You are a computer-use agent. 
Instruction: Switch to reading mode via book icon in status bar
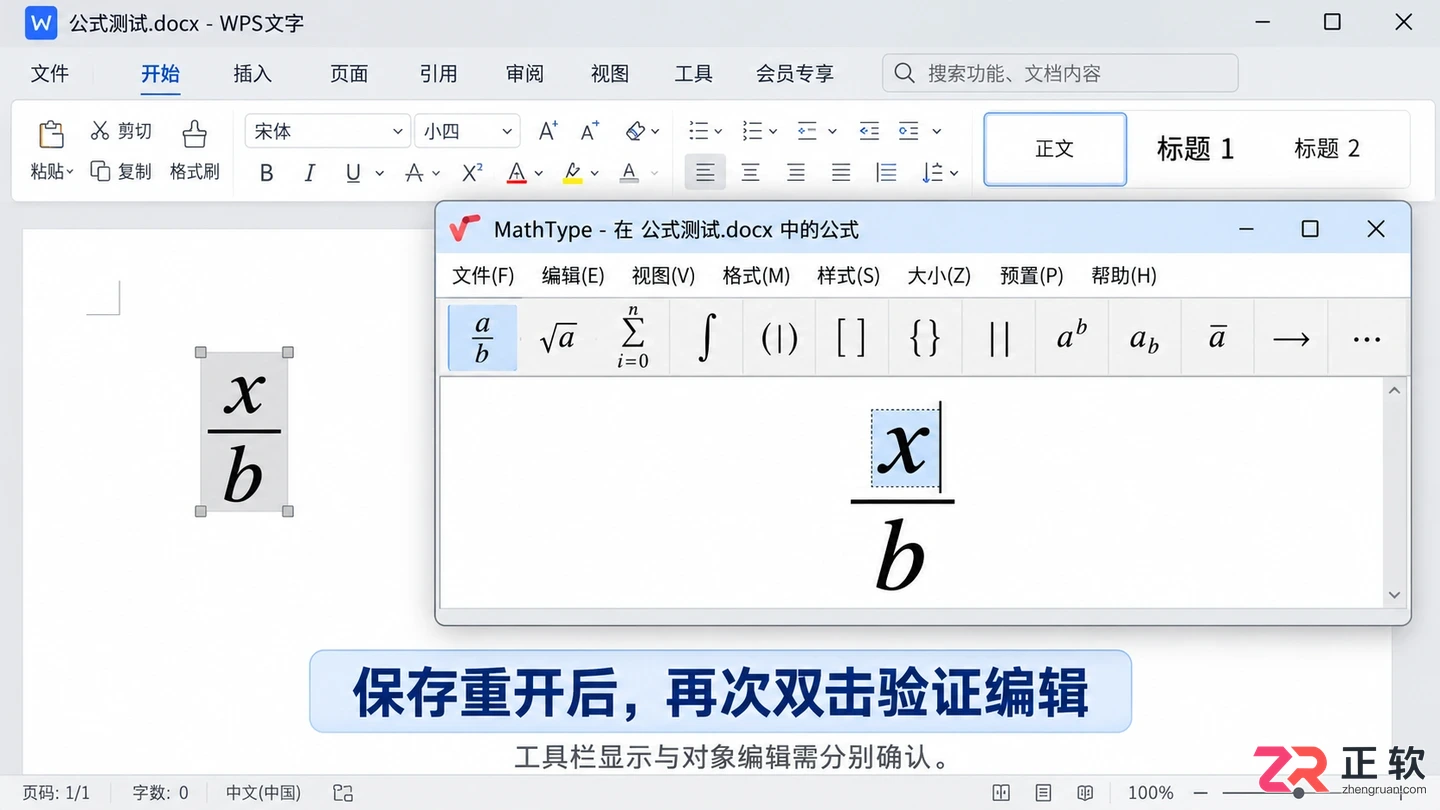(x=1085, y=793)
